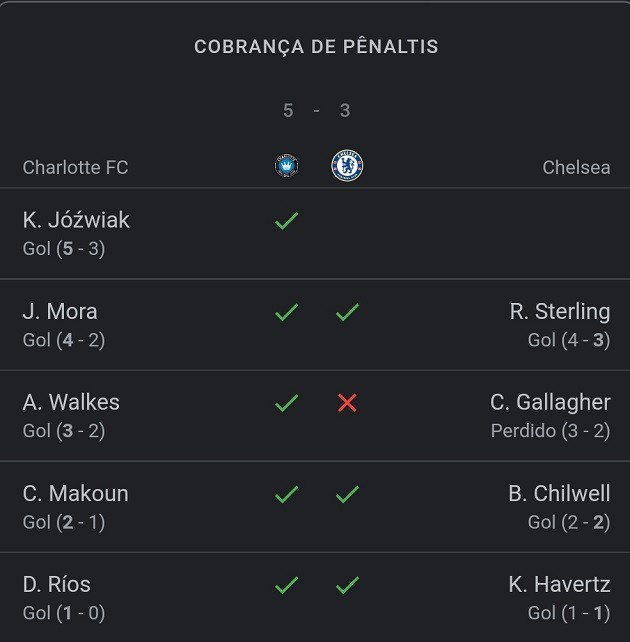Select player C. Gallagher
This screenshot has height=642, width=630.
[550, 402]
